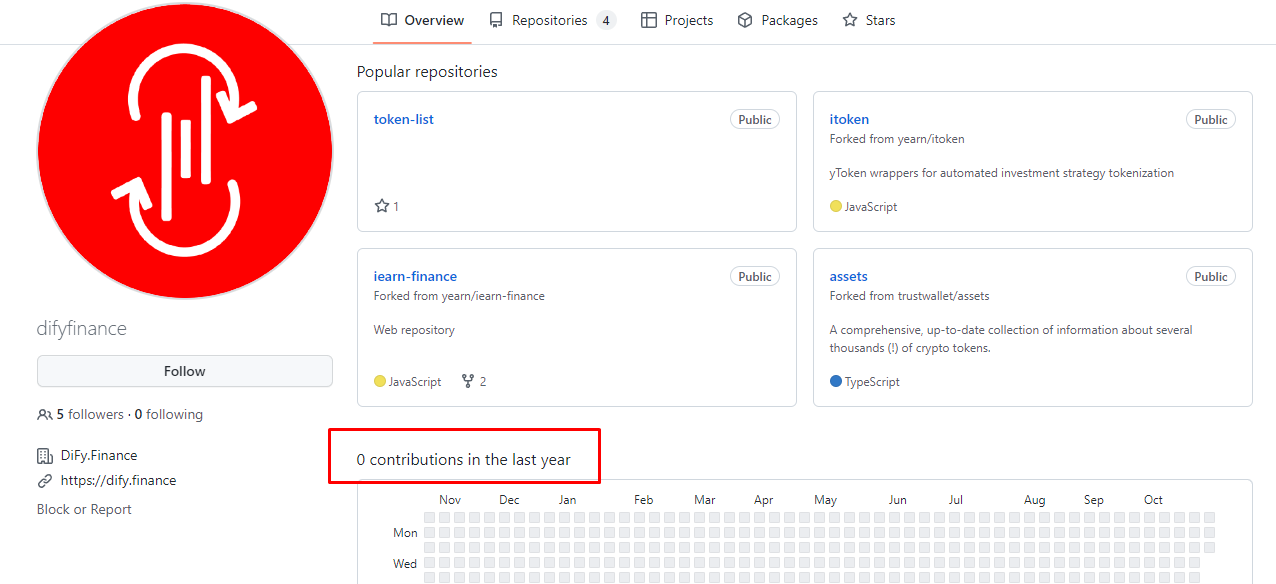Open the Overview tab
1276x584 pixels.
tap(422, 20)
